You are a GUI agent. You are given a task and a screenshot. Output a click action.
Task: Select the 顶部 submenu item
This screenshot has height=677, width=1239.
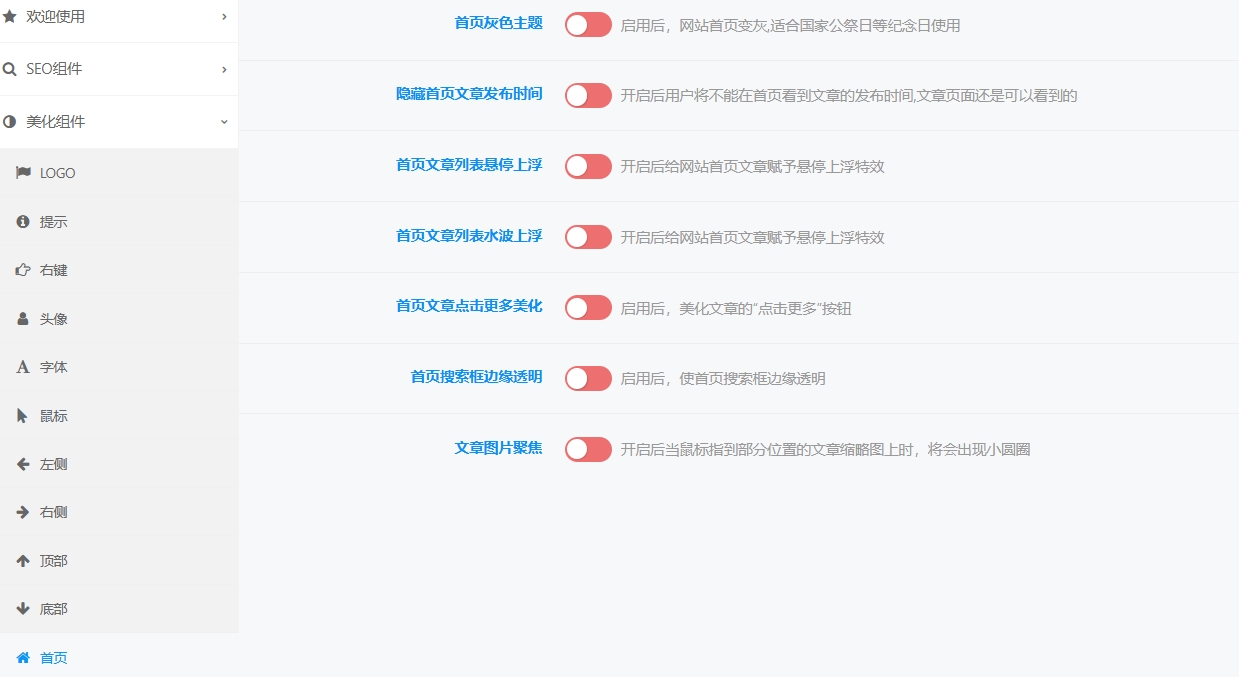pos(119,561)
